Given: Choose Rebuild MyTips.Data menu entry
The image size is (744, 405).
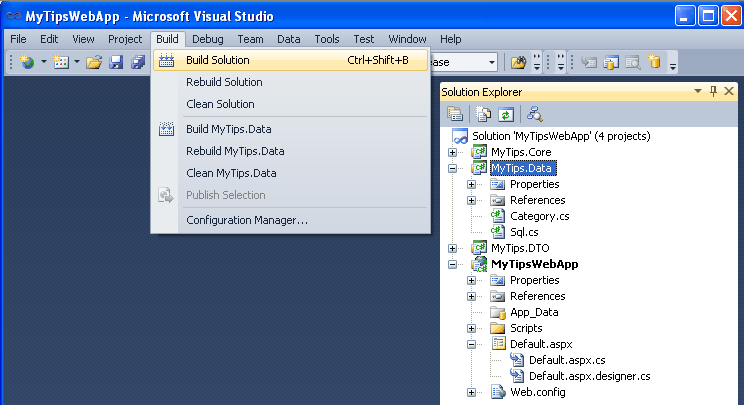Looking at the screenshot, I should (x=234, y=151).
